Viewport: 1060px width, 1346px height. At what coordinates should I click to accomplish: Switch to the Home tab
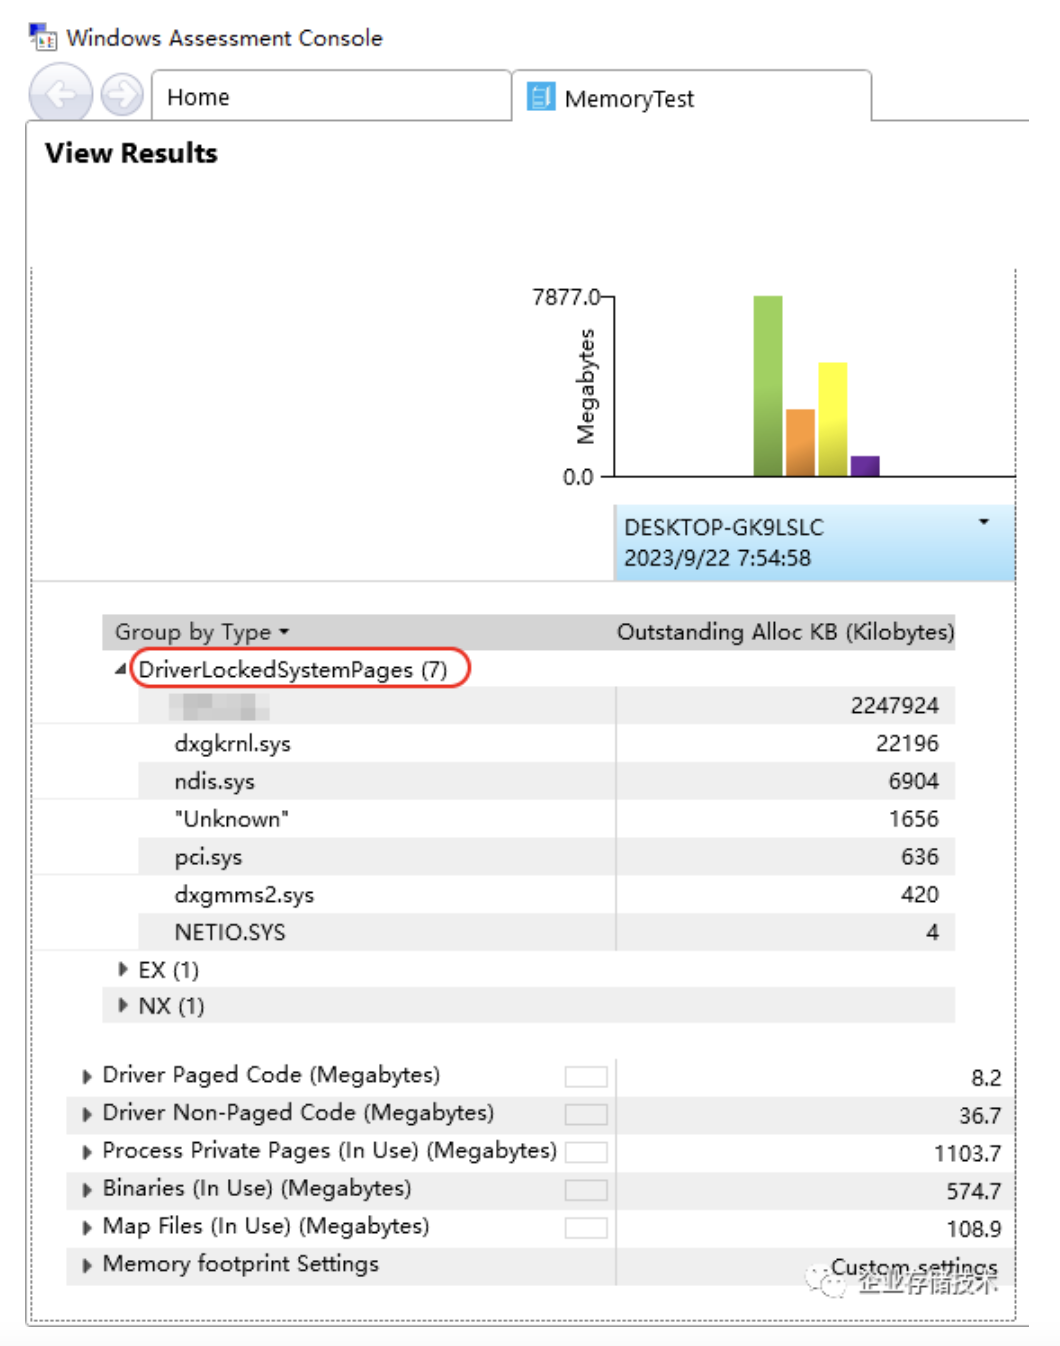coord(331,97)
